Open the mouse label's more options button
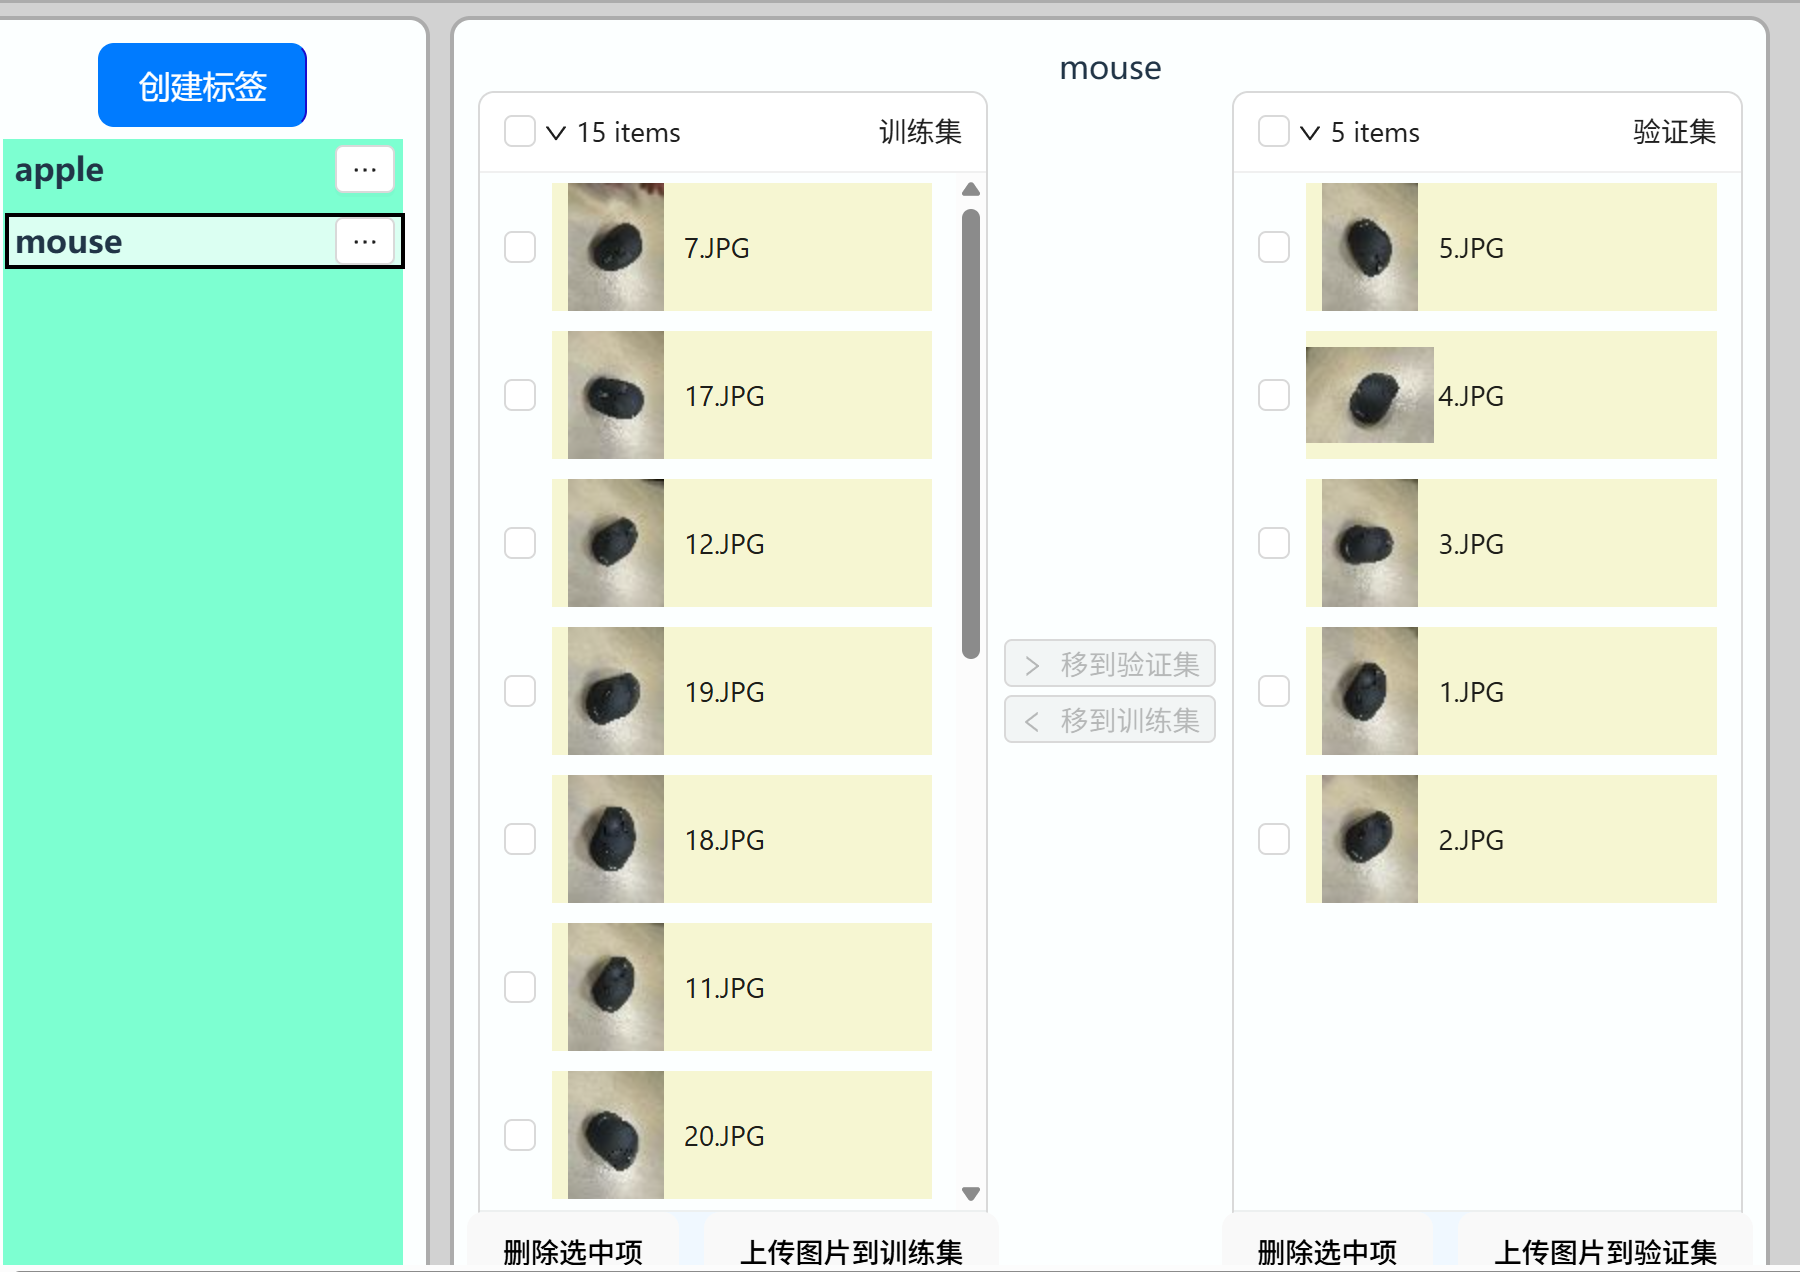Screen dimensions: 1800x1272 (x=364, y=242)
